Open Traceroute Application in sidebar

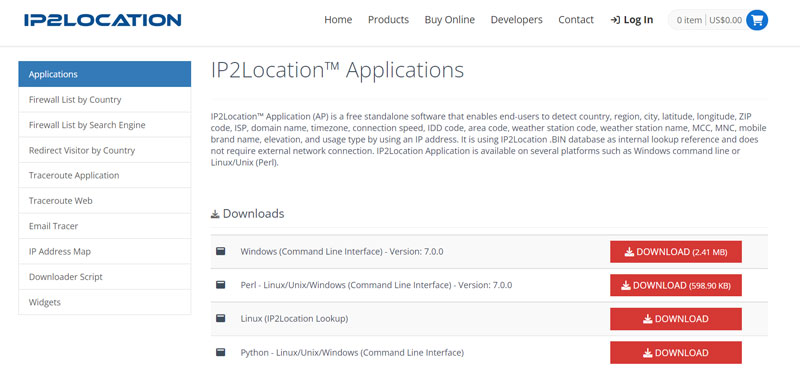[x=105, y=175]
